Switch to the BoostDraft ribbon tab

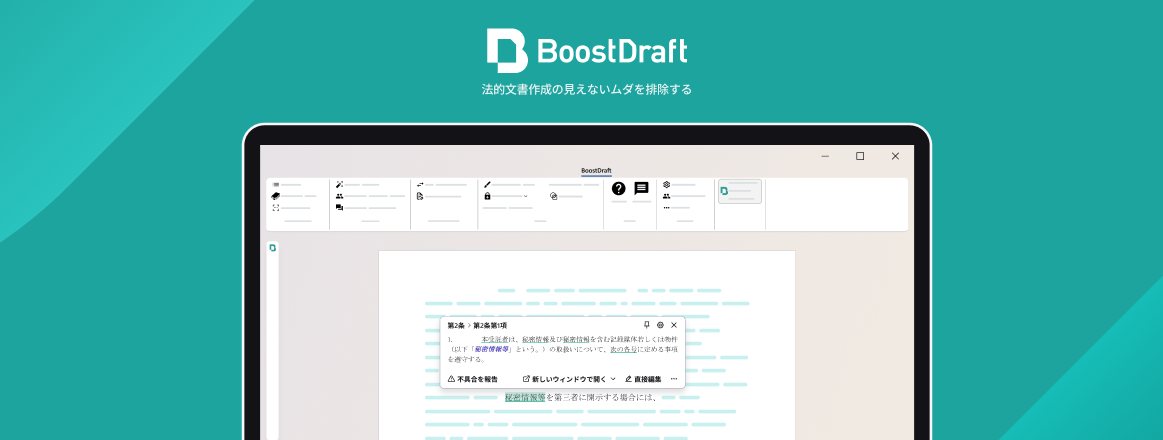coord(596,171)
